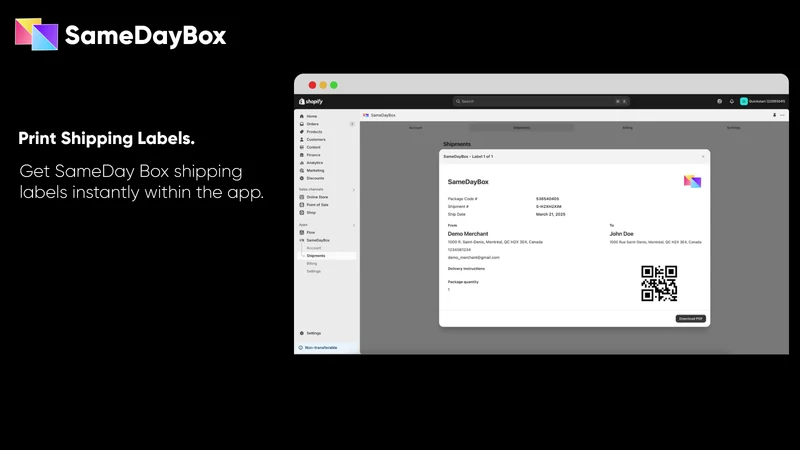This screenshot has height=450, width=800.
Task: Click the Marketing target icon
Action: (302, 170)
